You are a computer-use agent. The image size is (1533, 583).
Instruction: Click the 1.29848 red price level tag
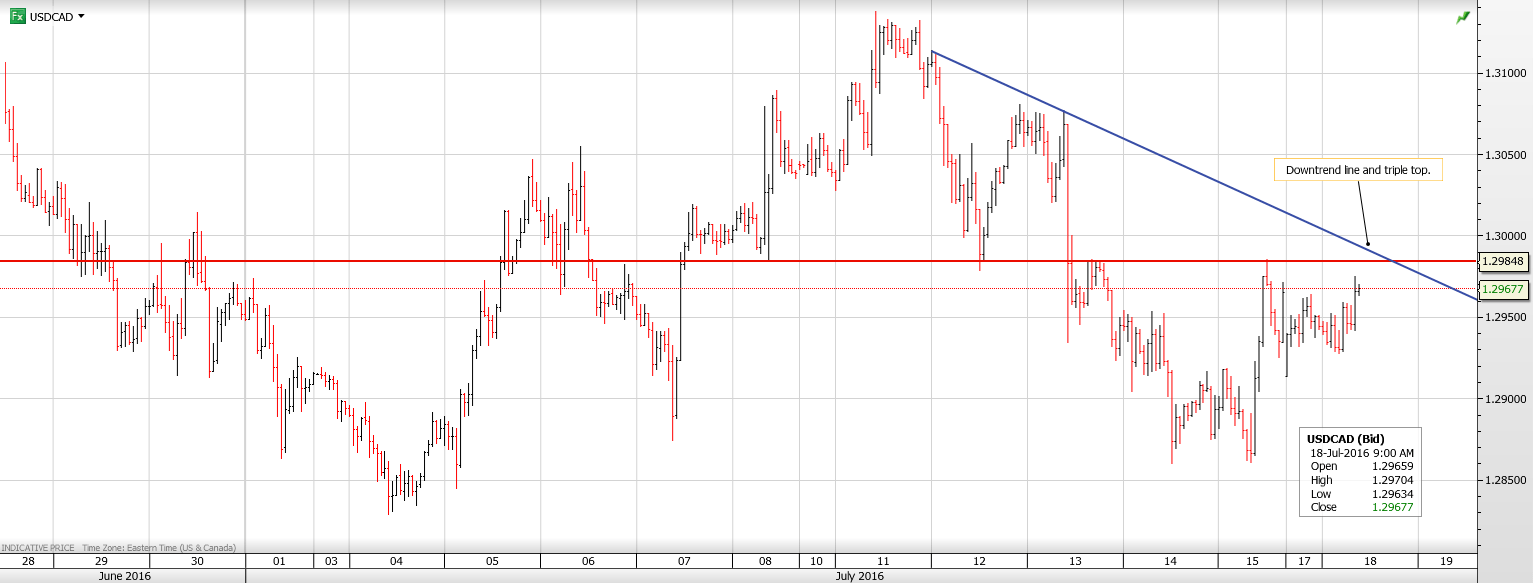pos(1503,261)
